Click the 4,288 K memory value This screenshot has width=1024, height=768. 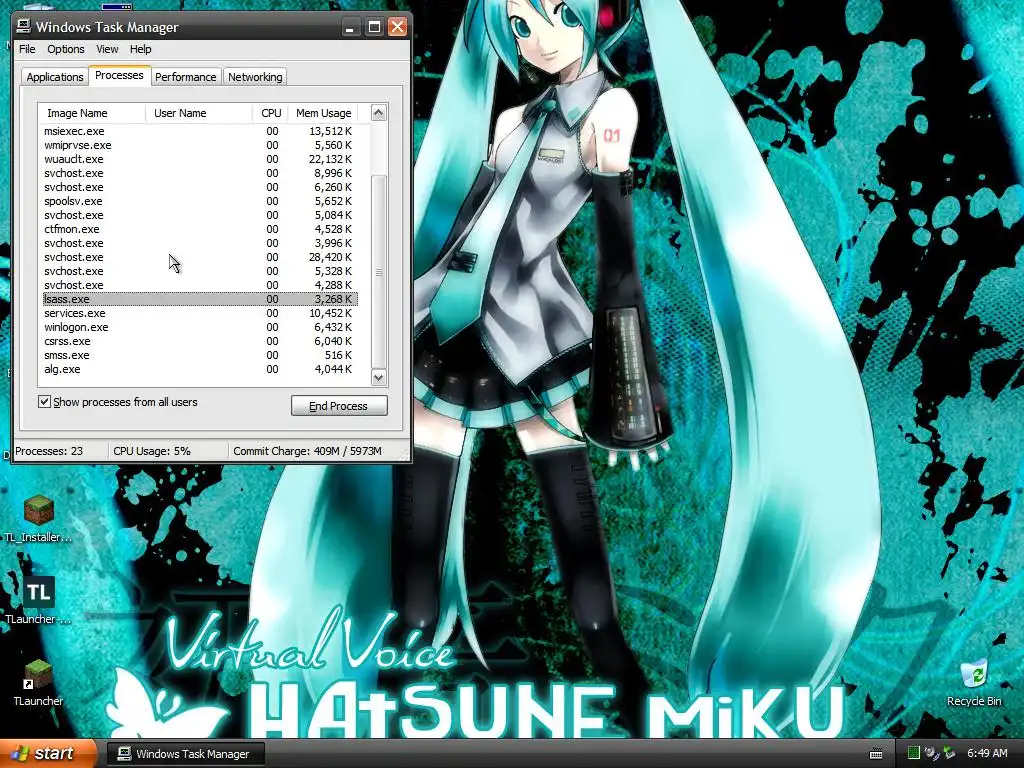click(x=333, y=285)
